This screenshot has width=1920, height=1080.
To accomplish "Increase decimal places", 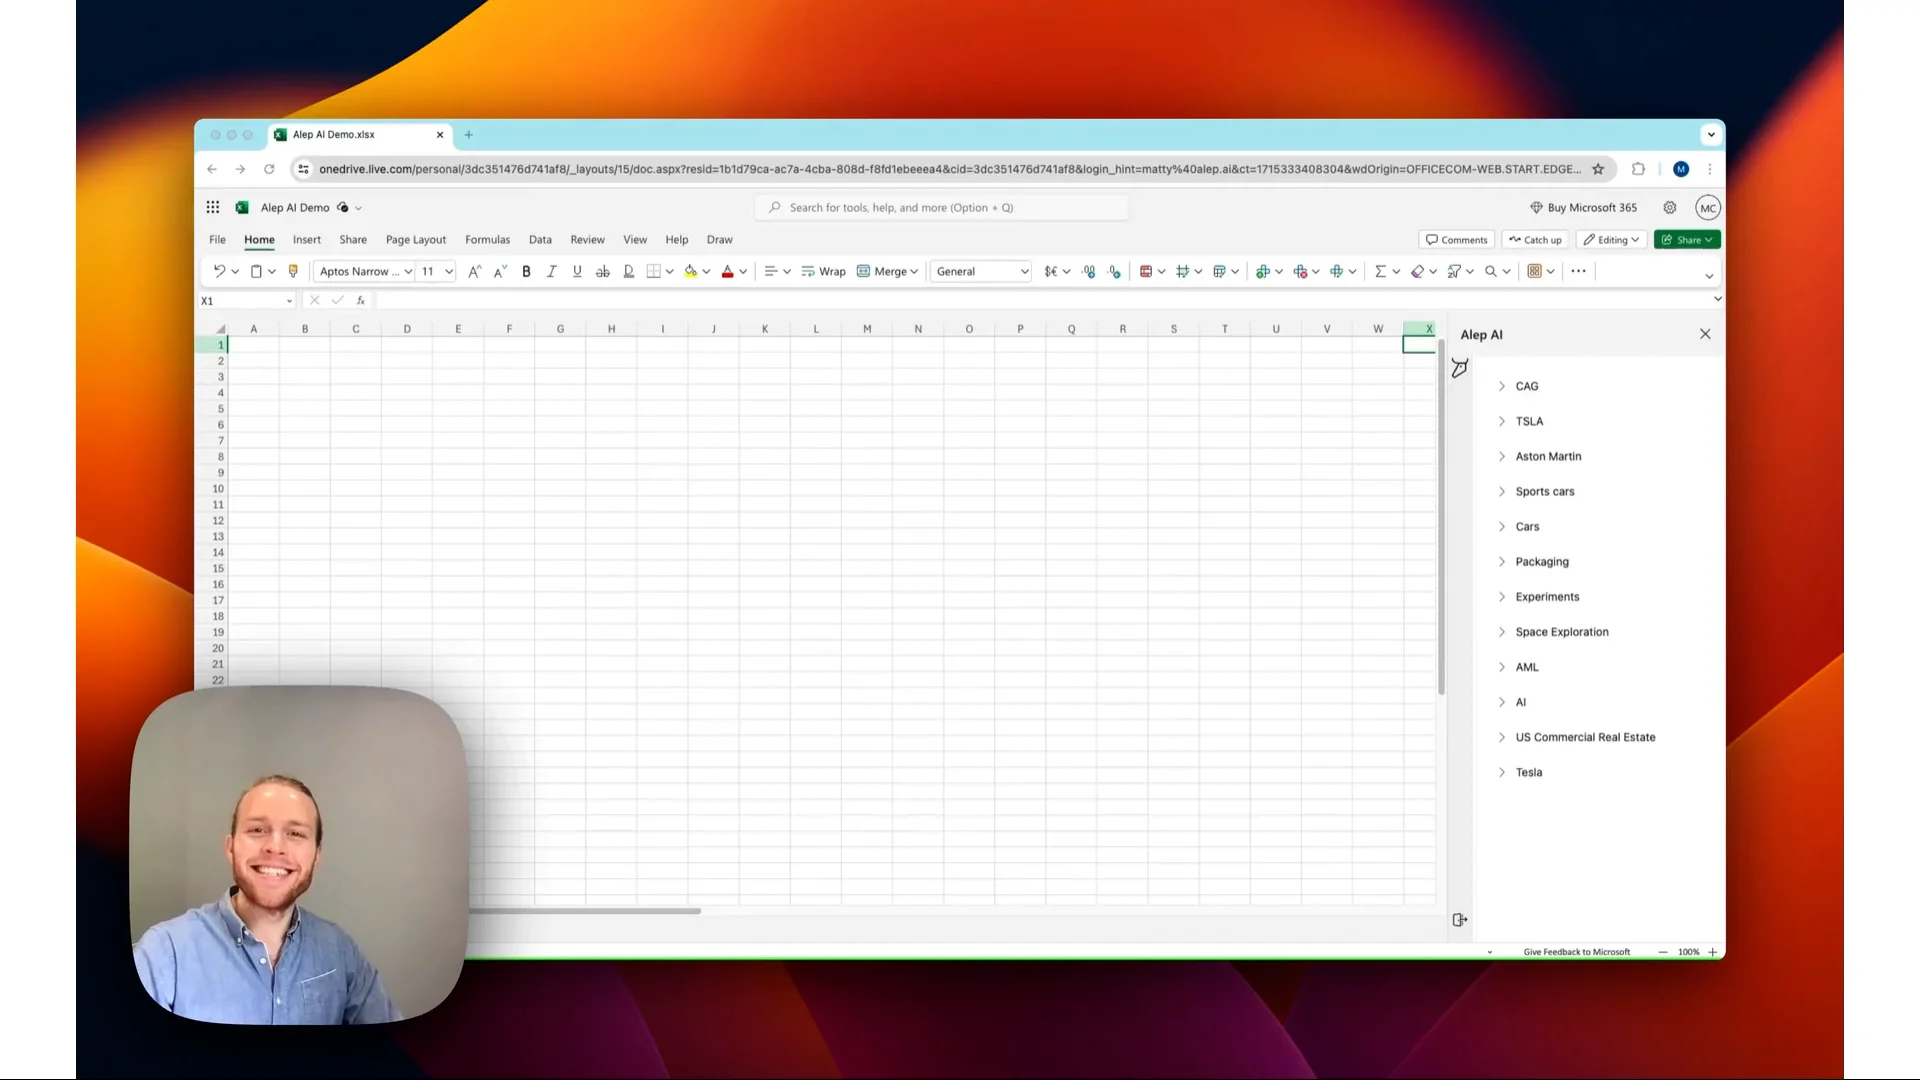I will click(1089, 271).
